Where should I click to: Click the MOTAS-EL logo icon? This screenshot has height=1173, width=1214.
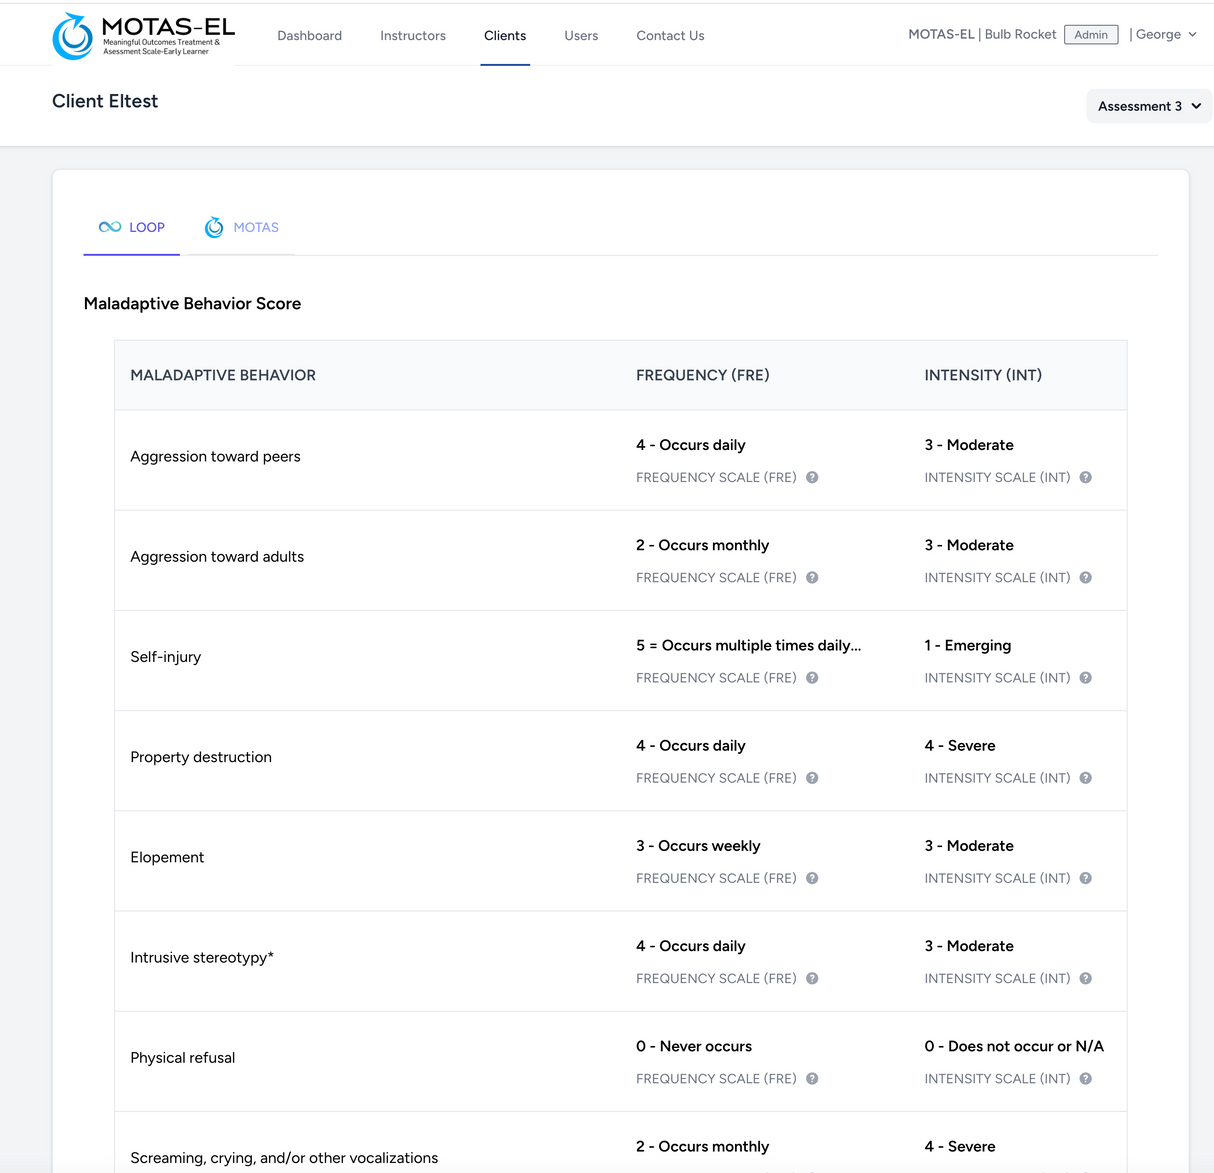click(71, 33)
